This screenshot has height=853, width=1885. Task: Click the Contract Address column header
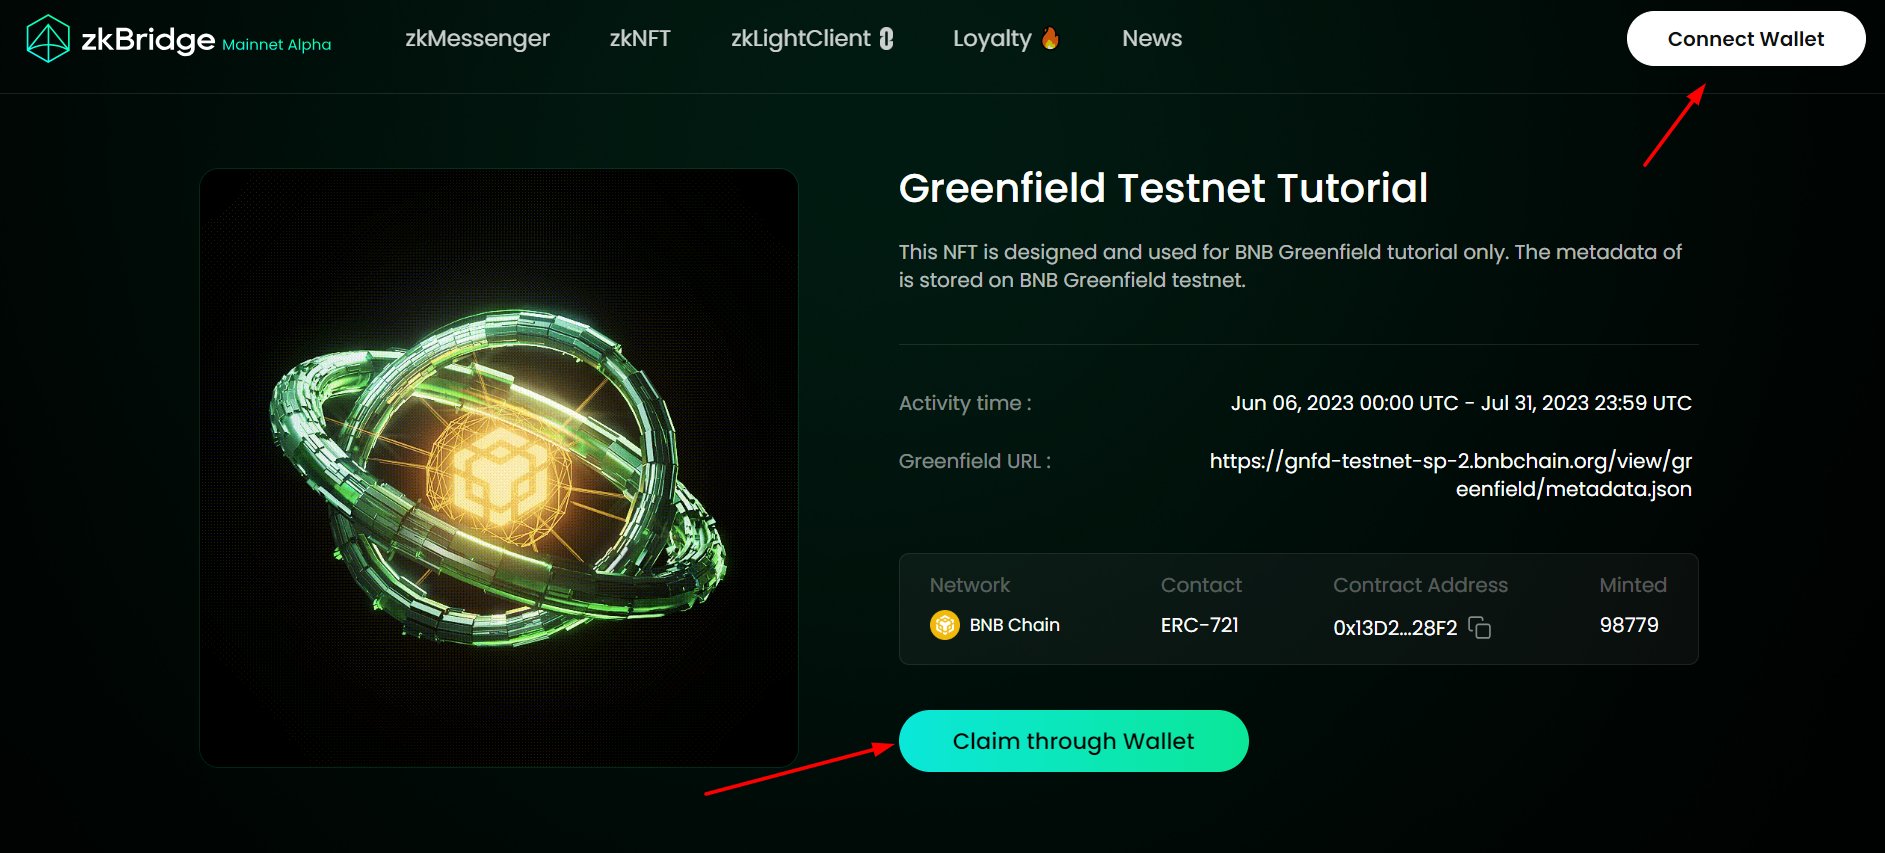[1420, 585]
